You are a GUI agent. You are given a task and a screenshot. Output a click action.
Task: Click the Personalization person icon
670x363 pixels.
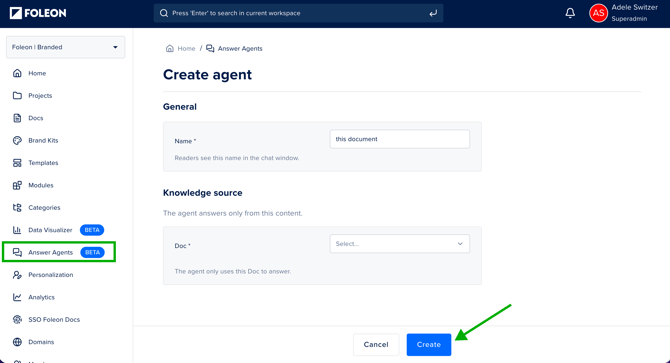click(17, 275)
